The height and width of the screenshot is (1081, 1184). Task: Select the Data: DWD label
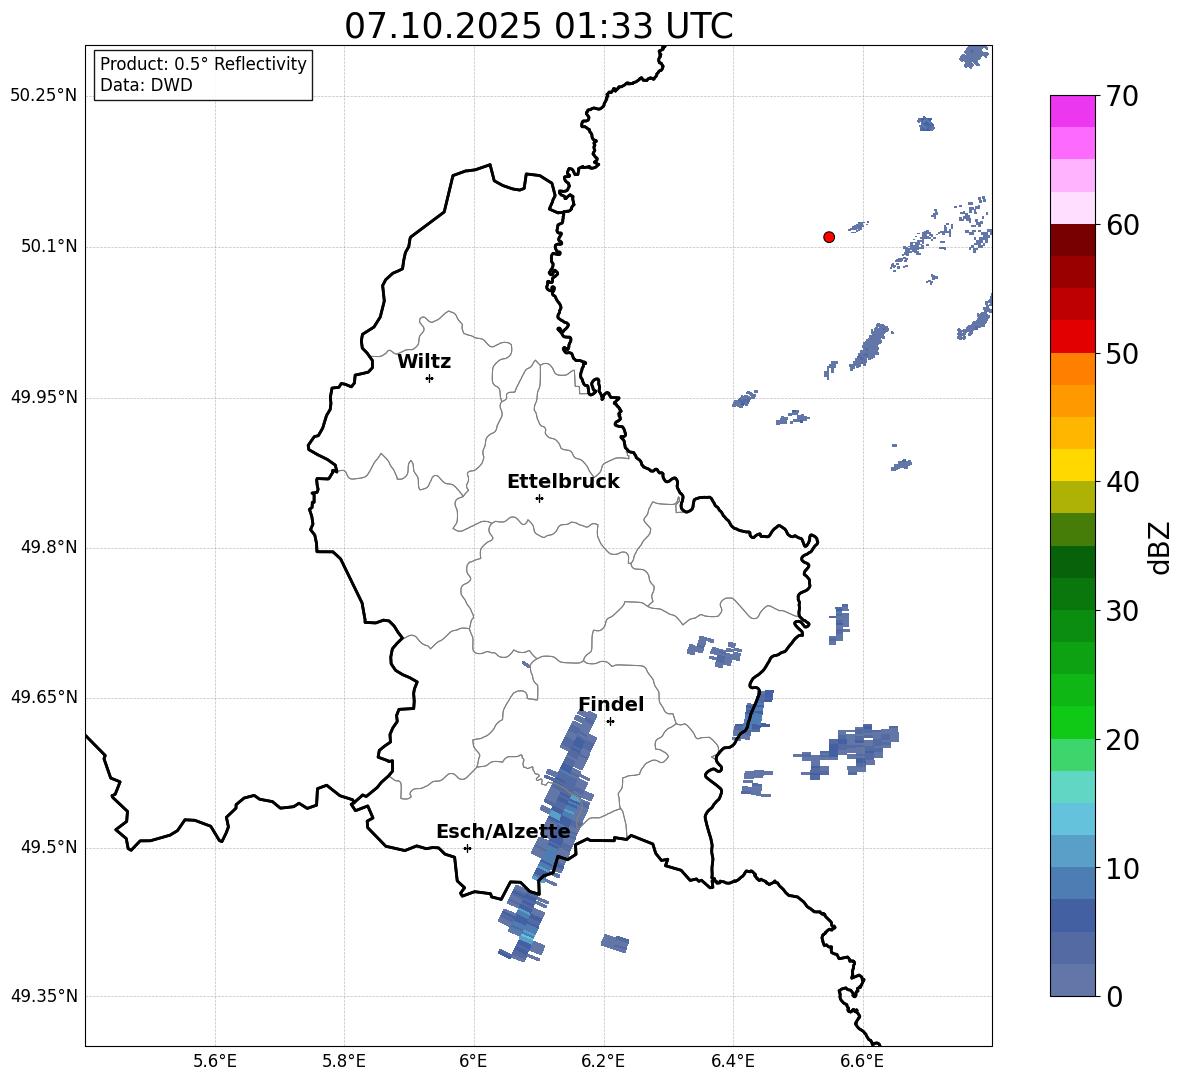point(146,85)
